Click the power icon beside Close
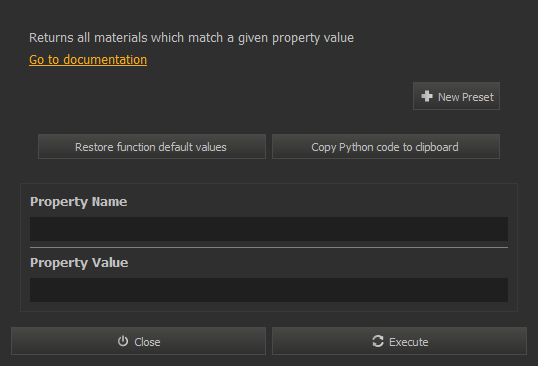The width and height of the screenshot is (538, 366). (123, 341)
